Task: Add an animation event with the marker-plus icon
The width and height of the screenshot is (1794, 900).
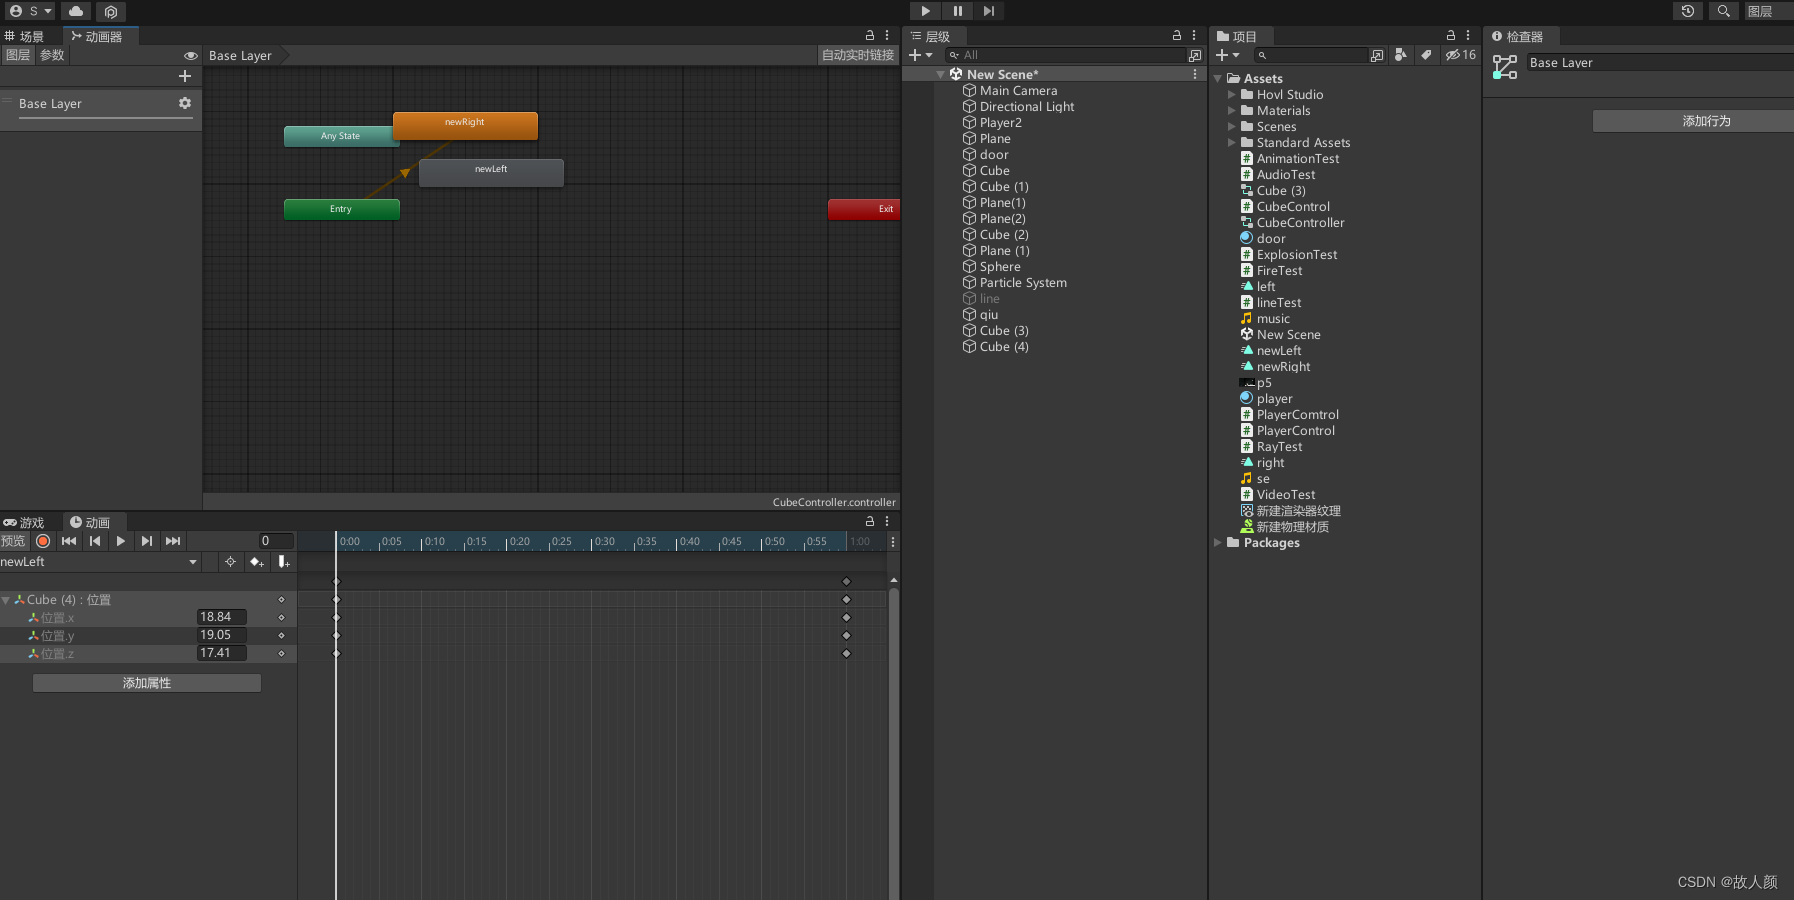Action: tap(283, 562)
